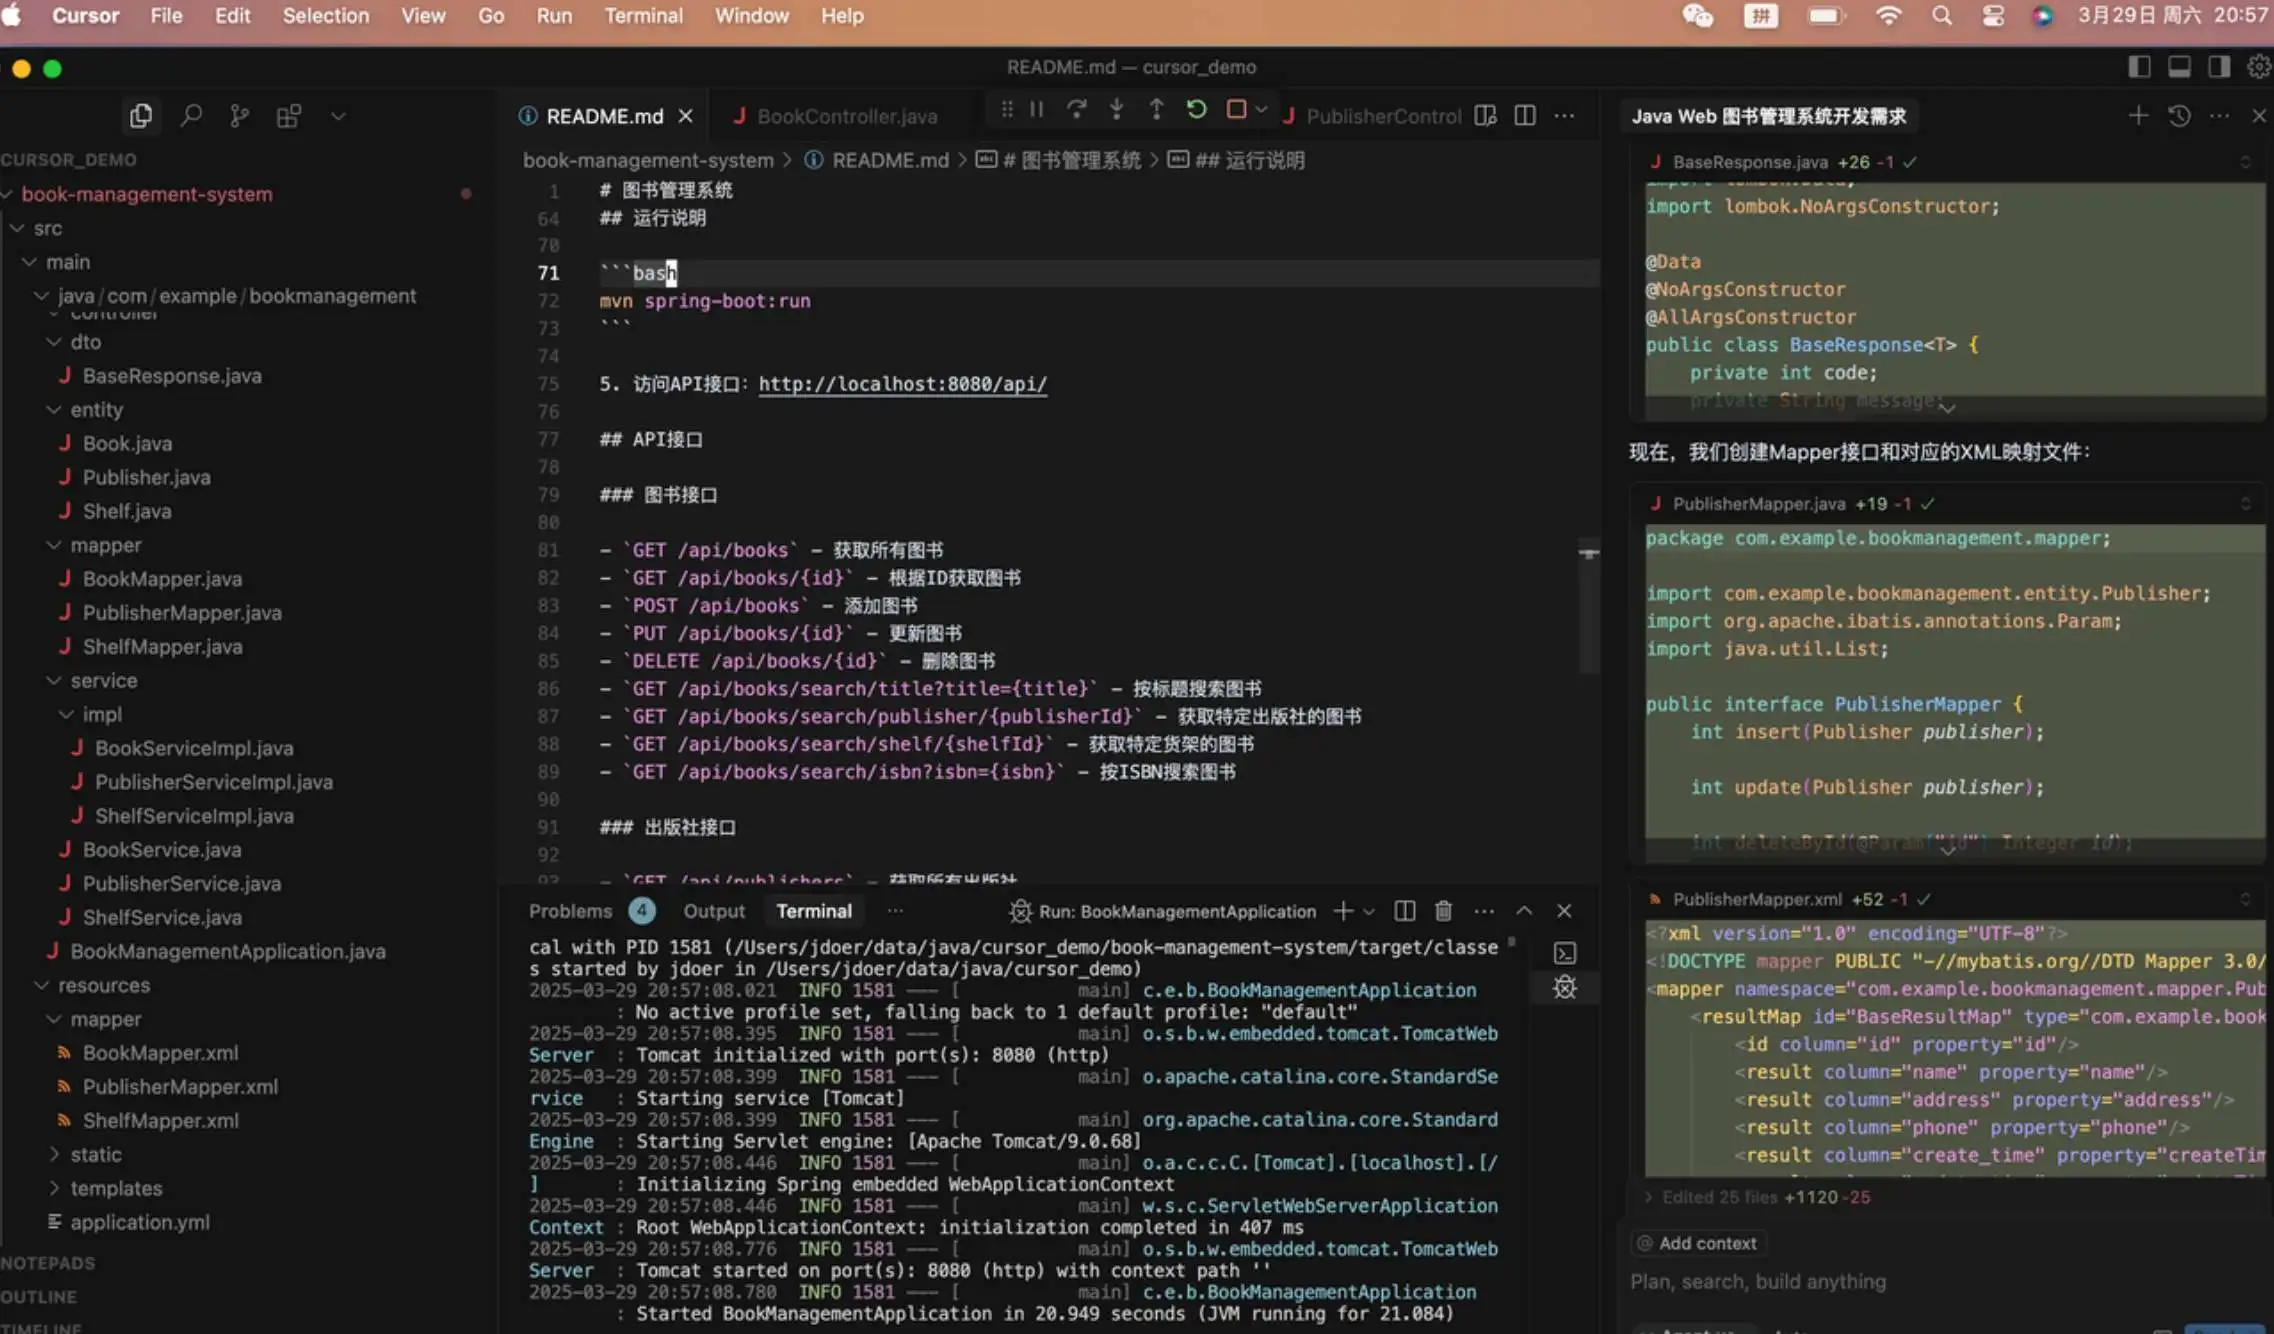Viewport: 2274px width, 1334px height.
Task: Start a new chat with the plus icon
Action: pos(2137,115)
